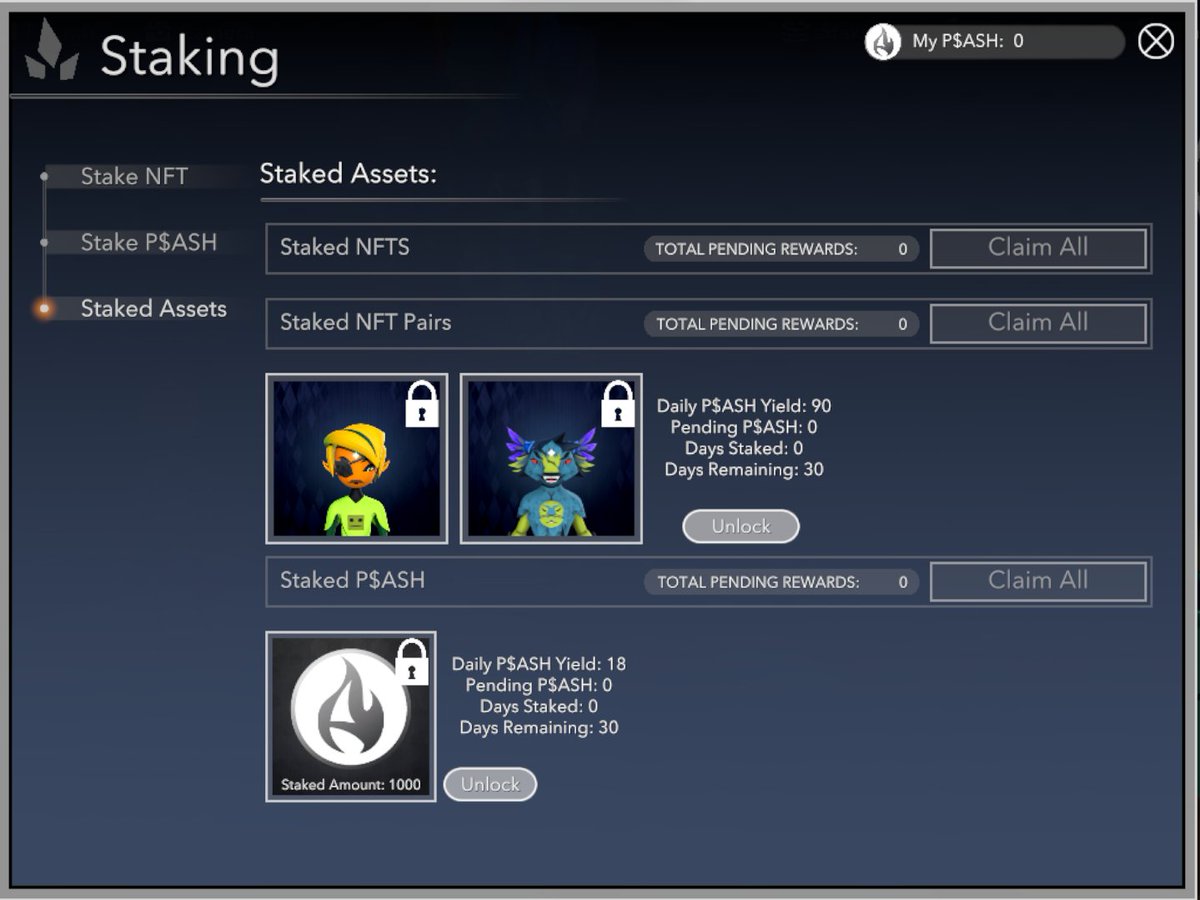Click 'Pending P$ASH: 0' under NFT pair
Viewport: 1200px width, 900px height.
pos(744,427)
